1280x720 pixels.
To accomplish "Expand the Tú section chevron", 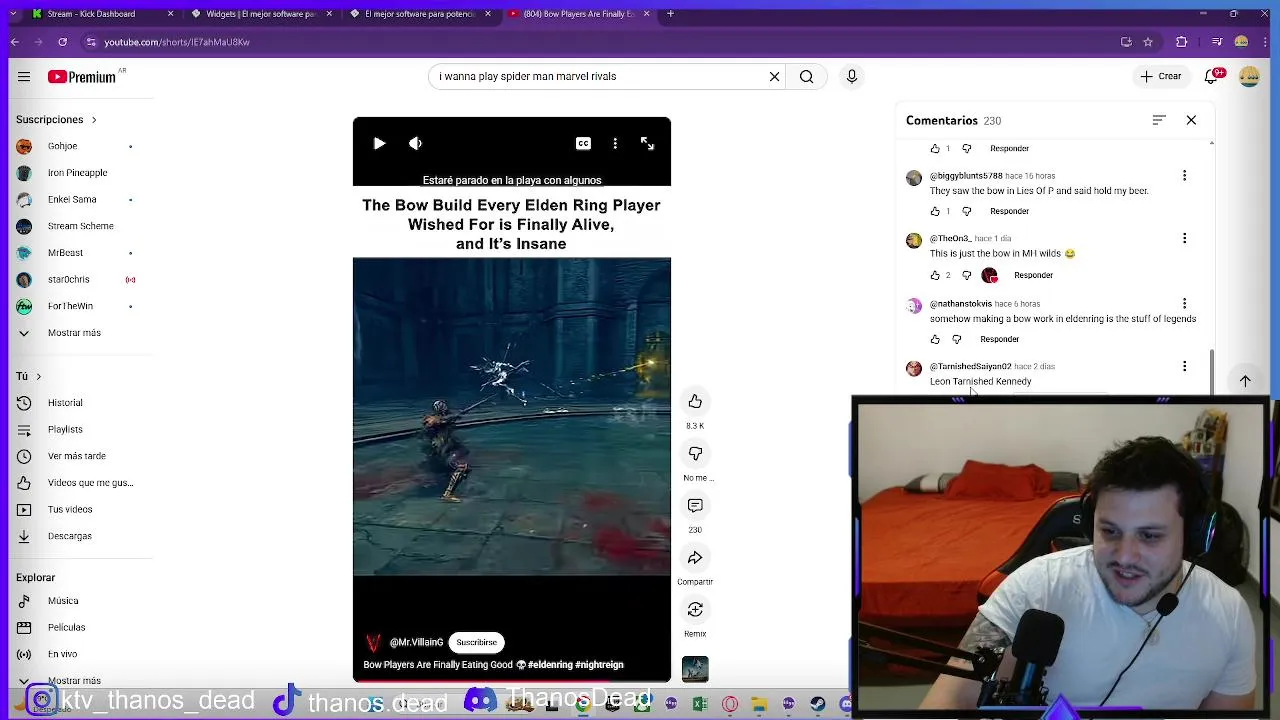I will pyautogui.click(x=38, y=376).
